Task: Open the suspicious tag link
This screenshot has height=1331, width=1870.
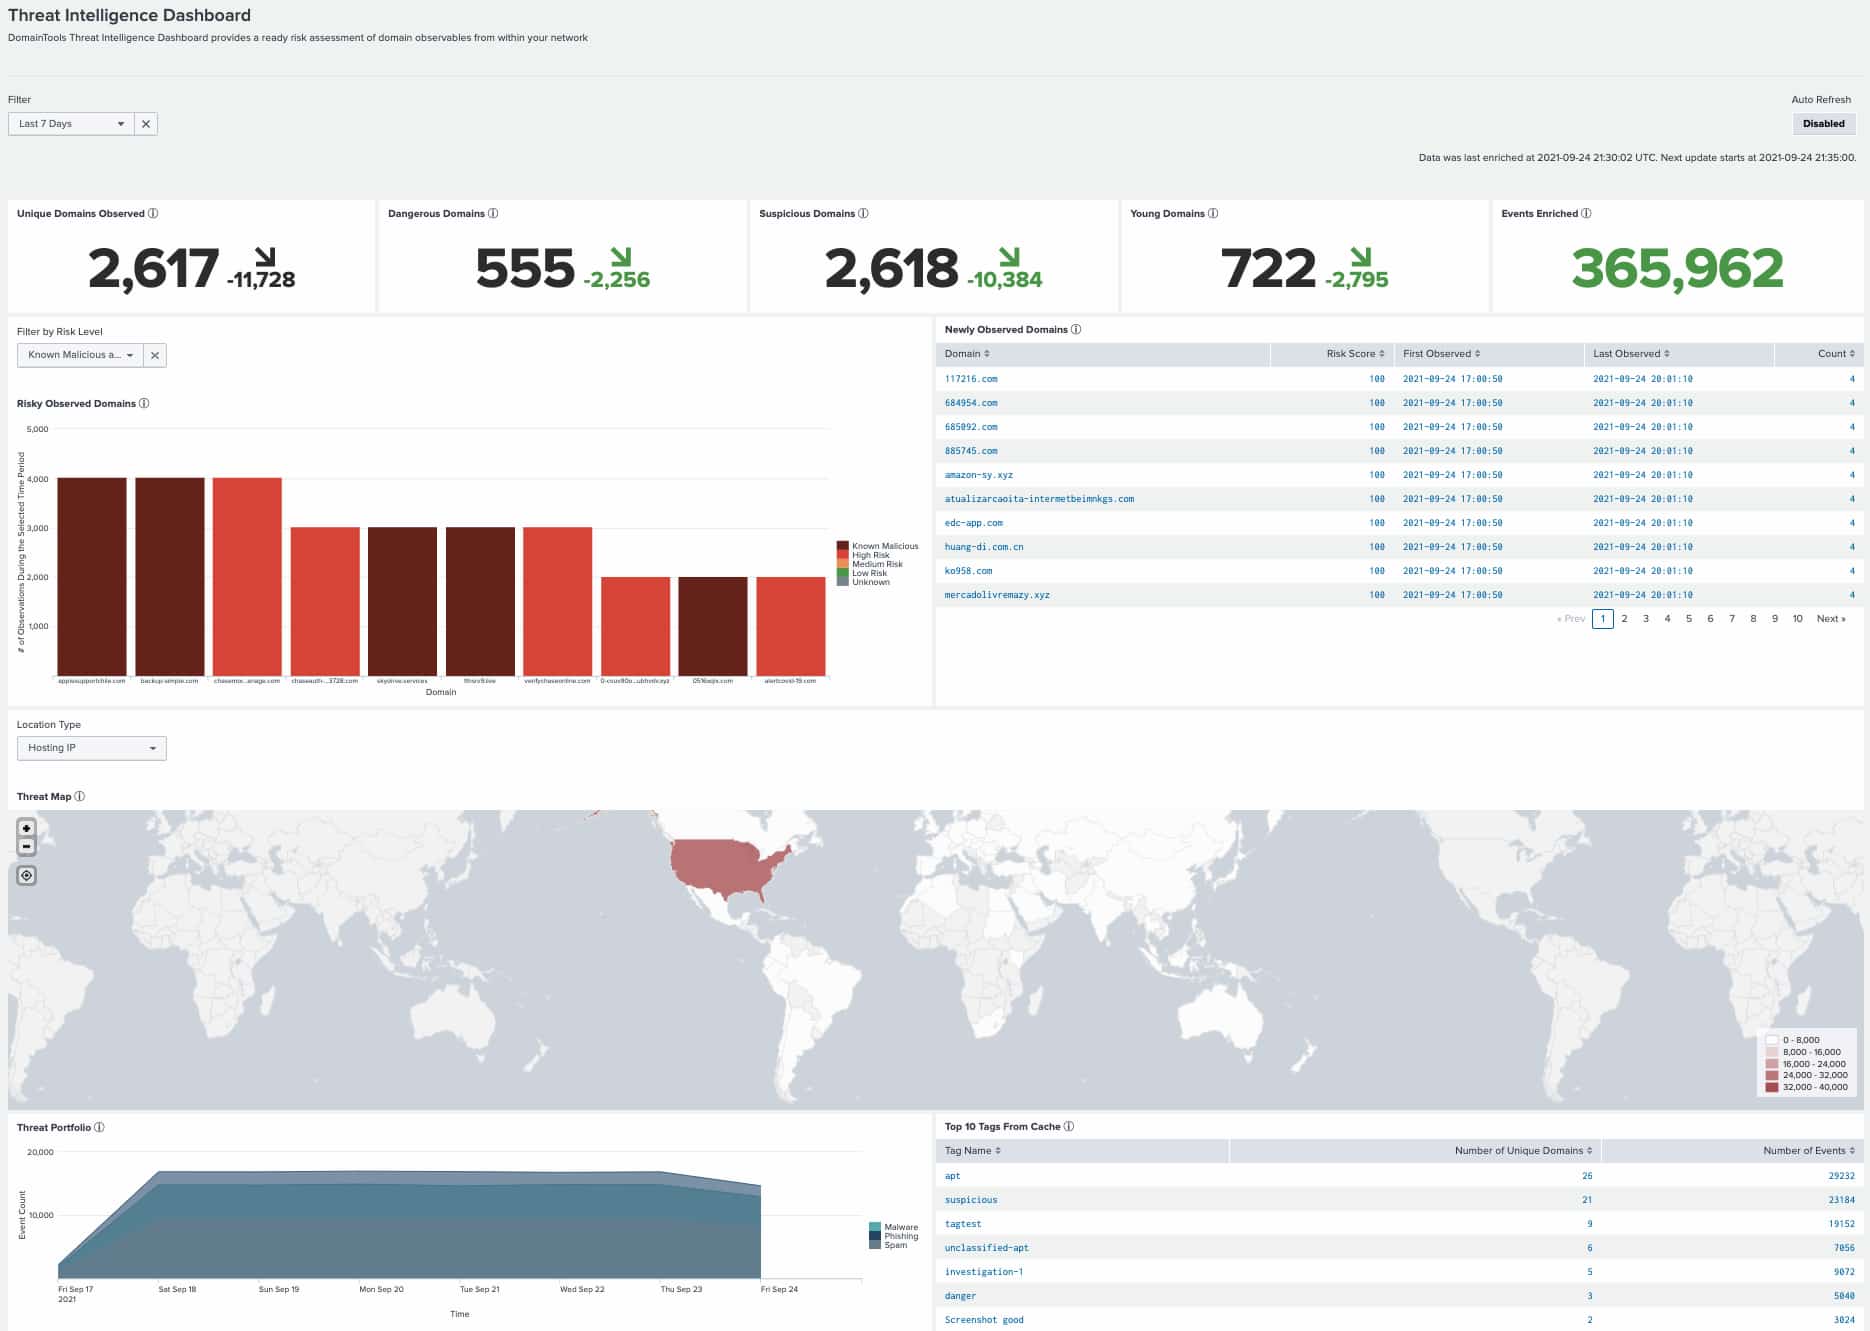Action: point(971,1200)
